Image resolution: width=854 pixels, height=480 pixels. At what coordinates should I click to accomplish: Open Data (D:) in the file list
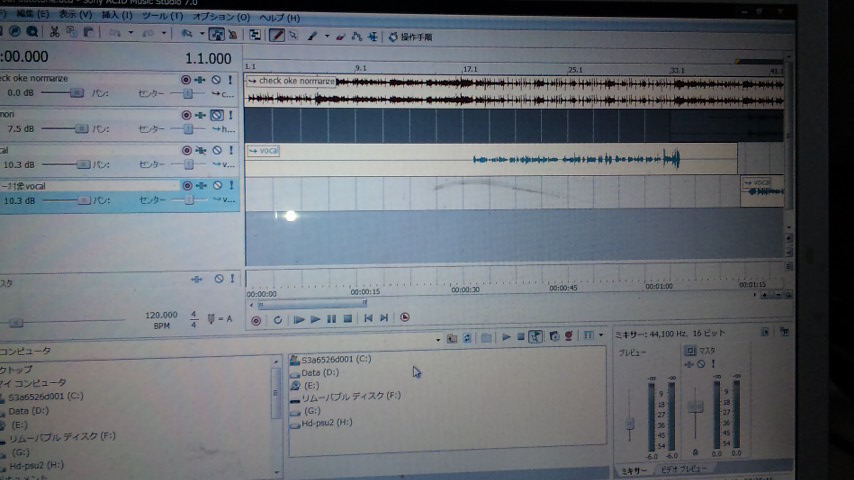click(x=320, y=371)
